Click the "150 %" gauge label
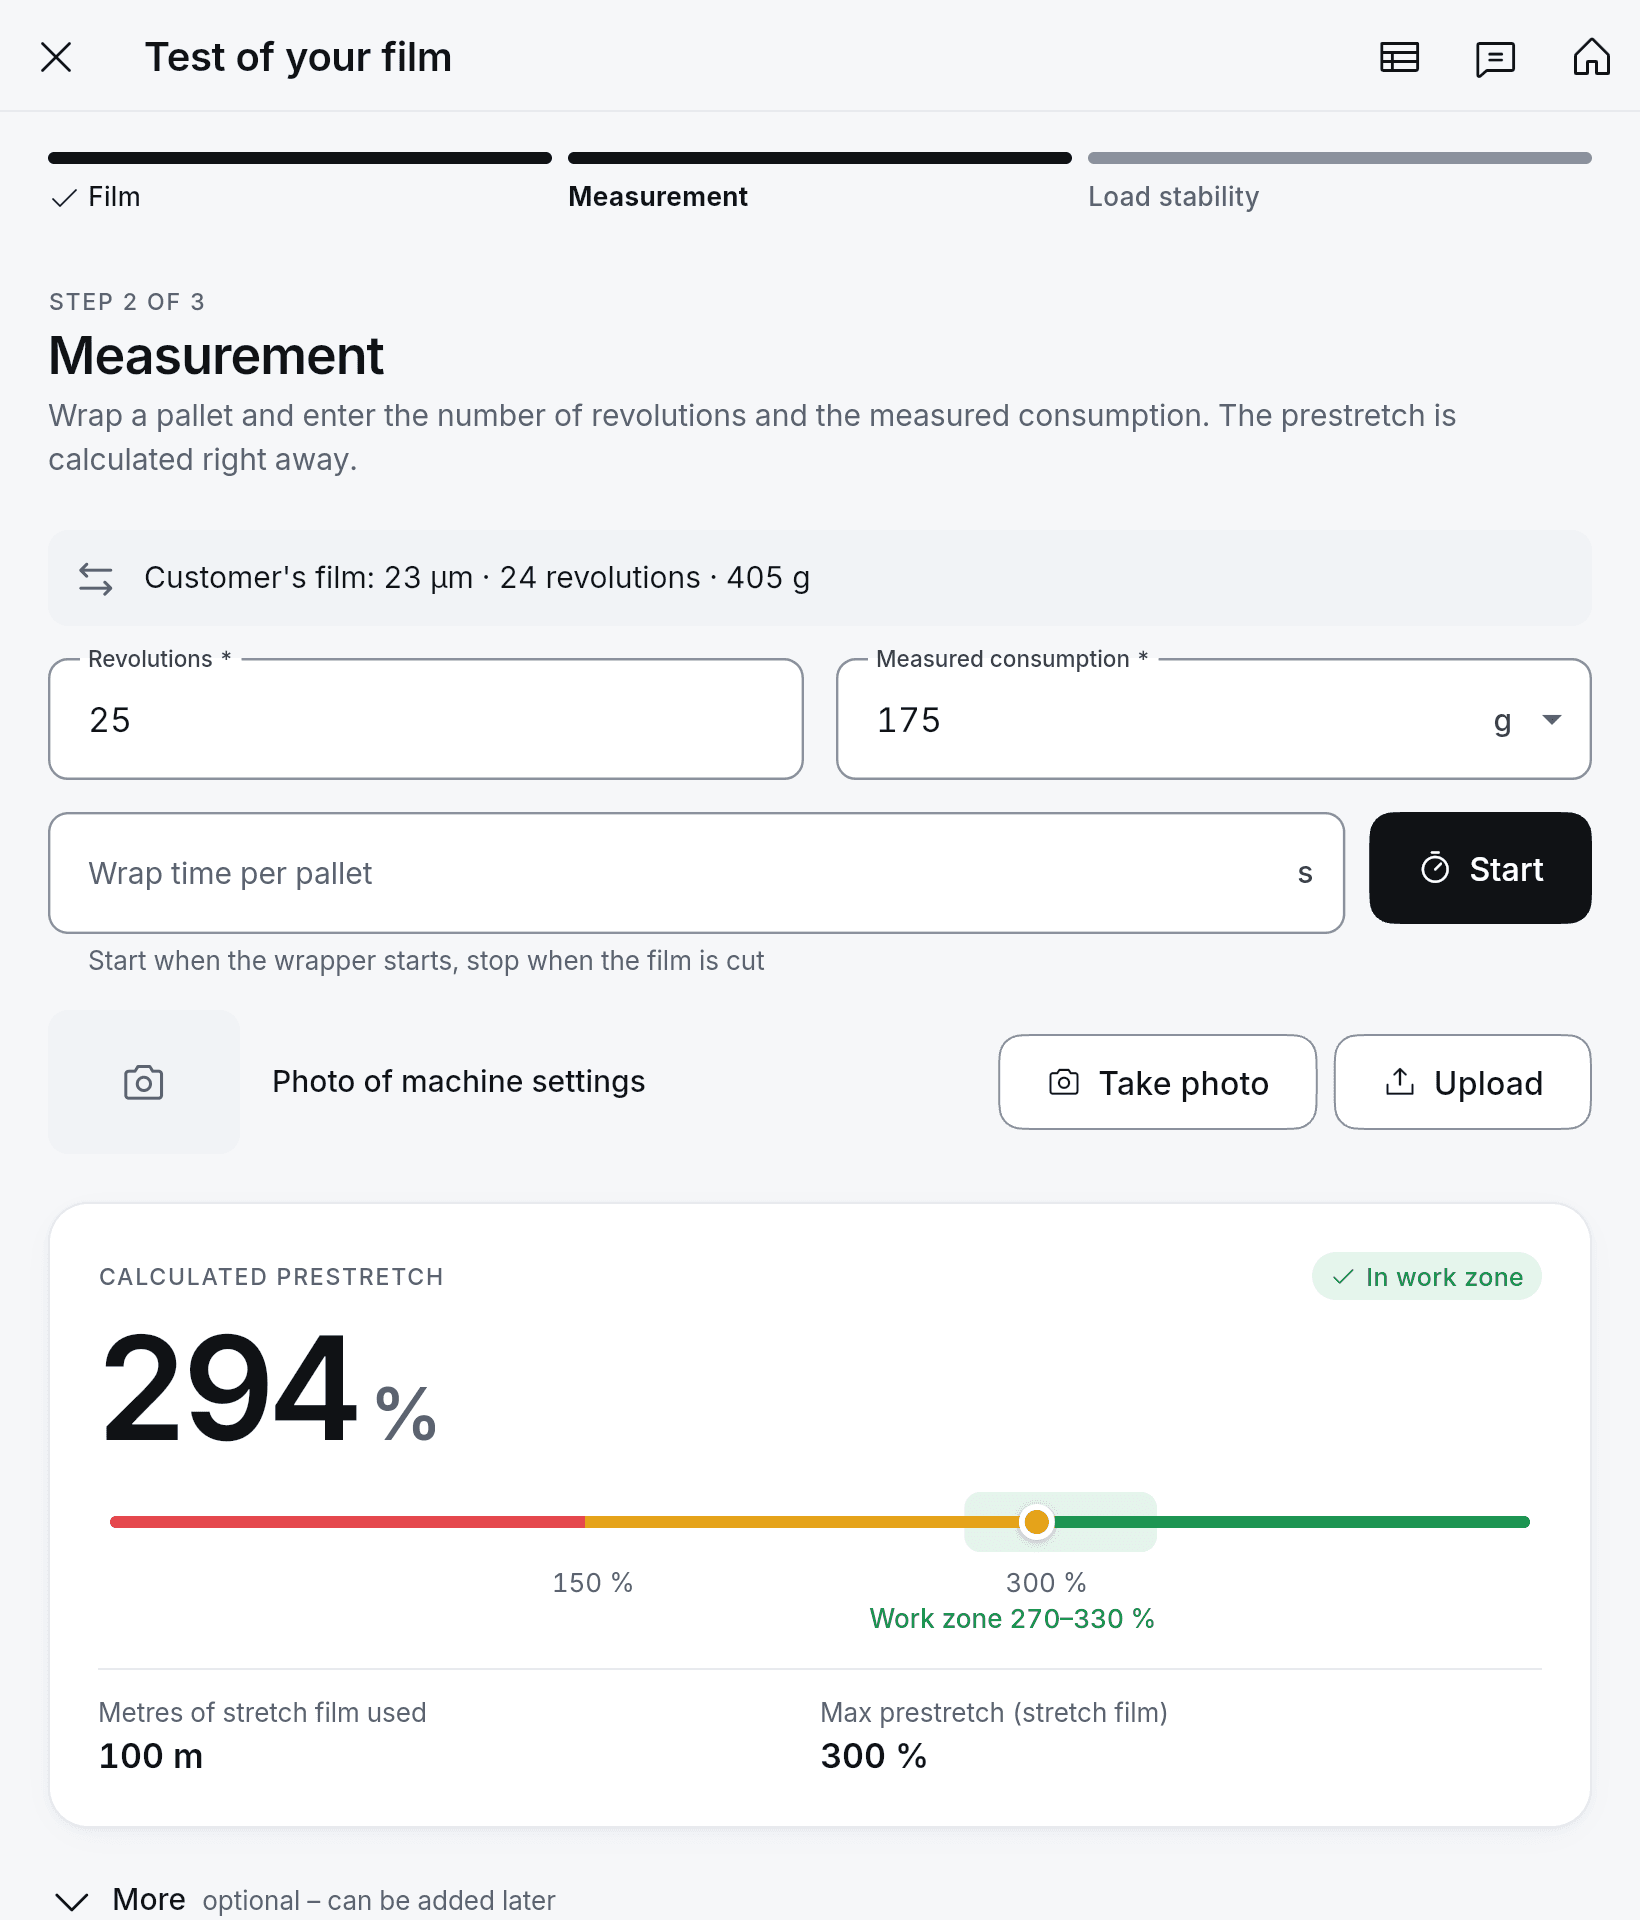The width and height of the screenshot is (1640, 1920). (x=593, y=1582)
